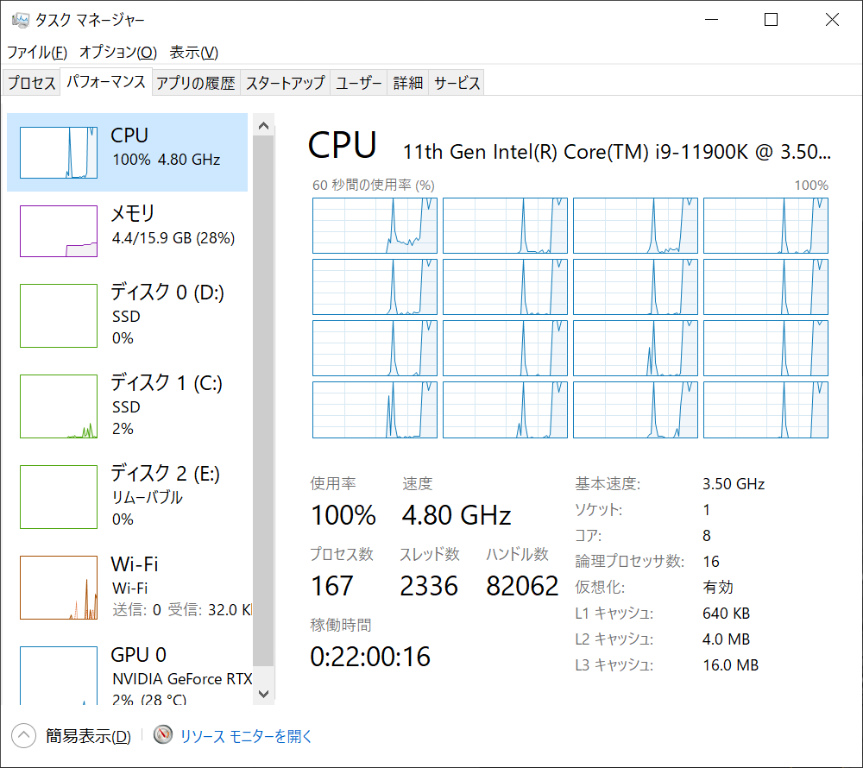Image resolution: width=863 pixels, height=768 pixels.
Task: Switch to the スタートアップ tab
Action: (x=285, y=83)
